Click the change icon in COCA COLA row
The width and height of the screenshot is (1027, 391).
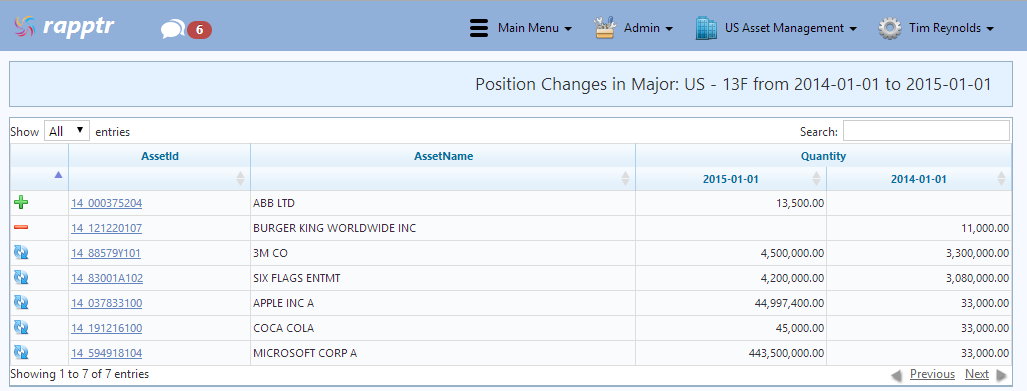click(x=21, y=327)
